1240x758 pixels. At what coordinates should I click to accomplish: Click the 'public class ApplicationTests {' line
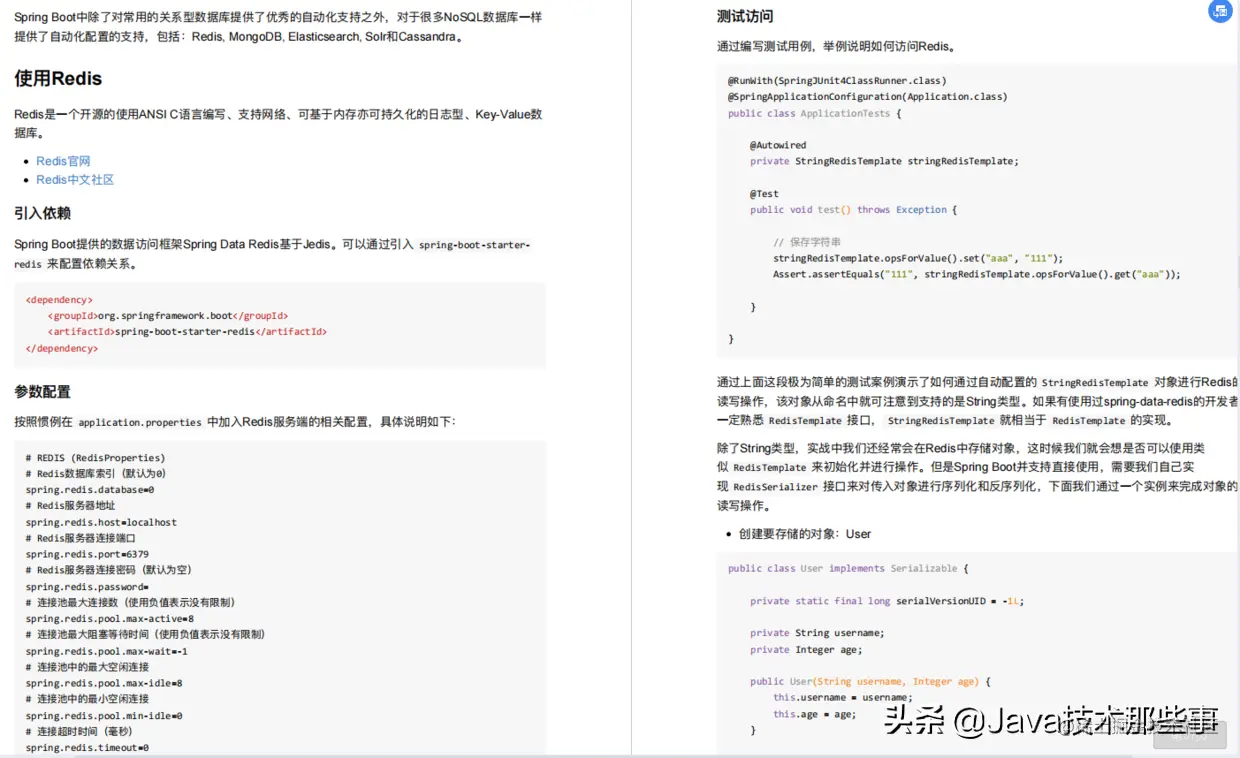pyautogui.click(x=815, y=113)
